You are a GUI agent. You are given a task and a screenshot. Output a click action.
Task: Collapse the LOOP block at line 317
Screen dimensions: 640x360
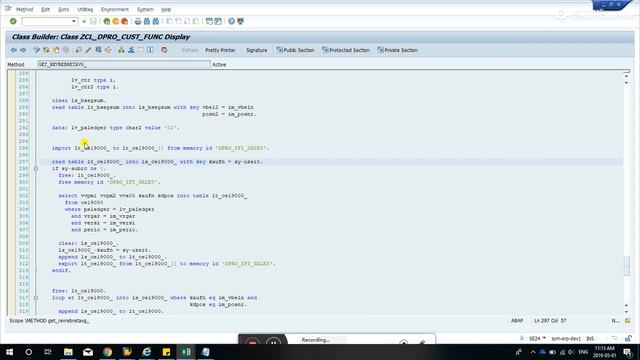(36, 298)
